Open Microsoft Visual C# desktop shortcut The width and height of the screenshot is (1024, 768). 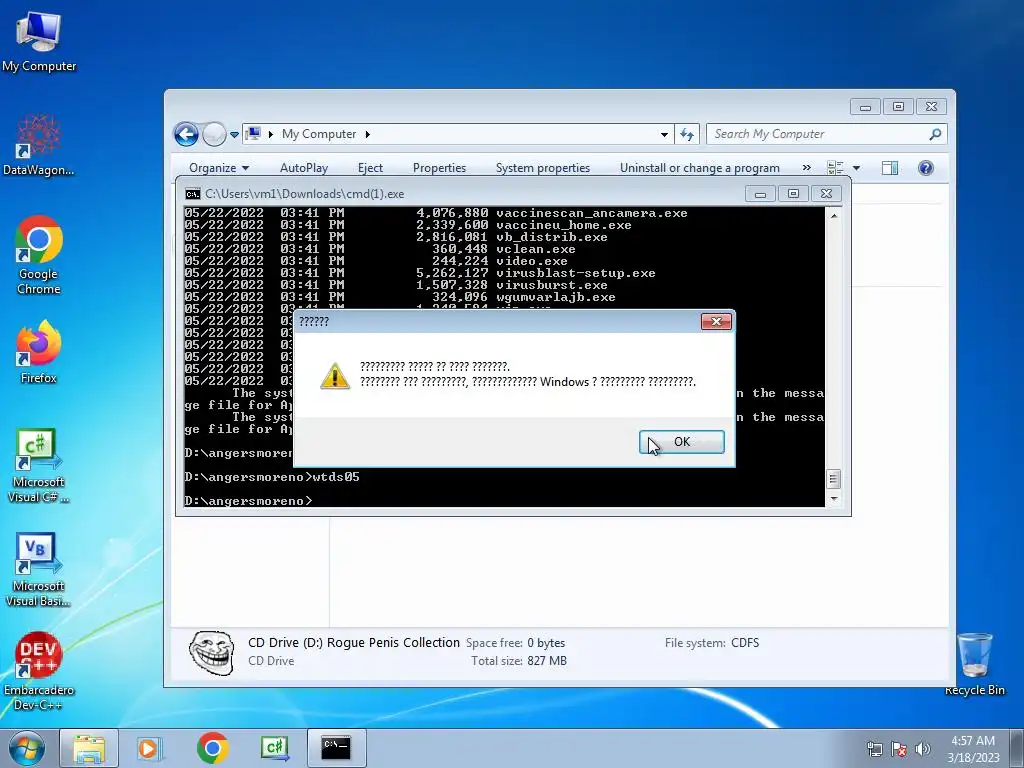click(x=39, y=466)
